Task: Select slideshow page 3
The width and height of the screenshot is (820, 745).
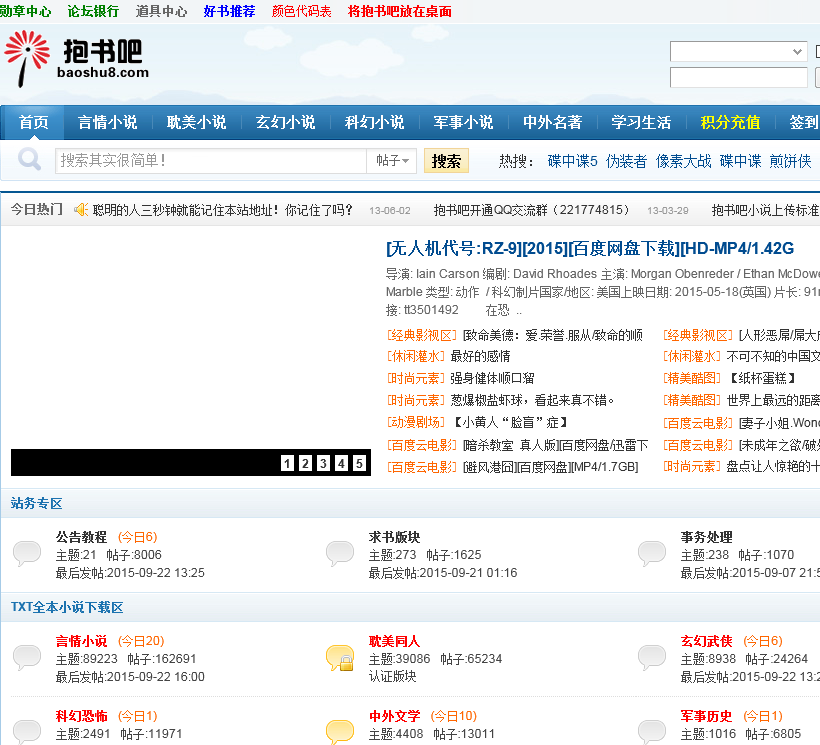Action: click(x=323, y=463)
